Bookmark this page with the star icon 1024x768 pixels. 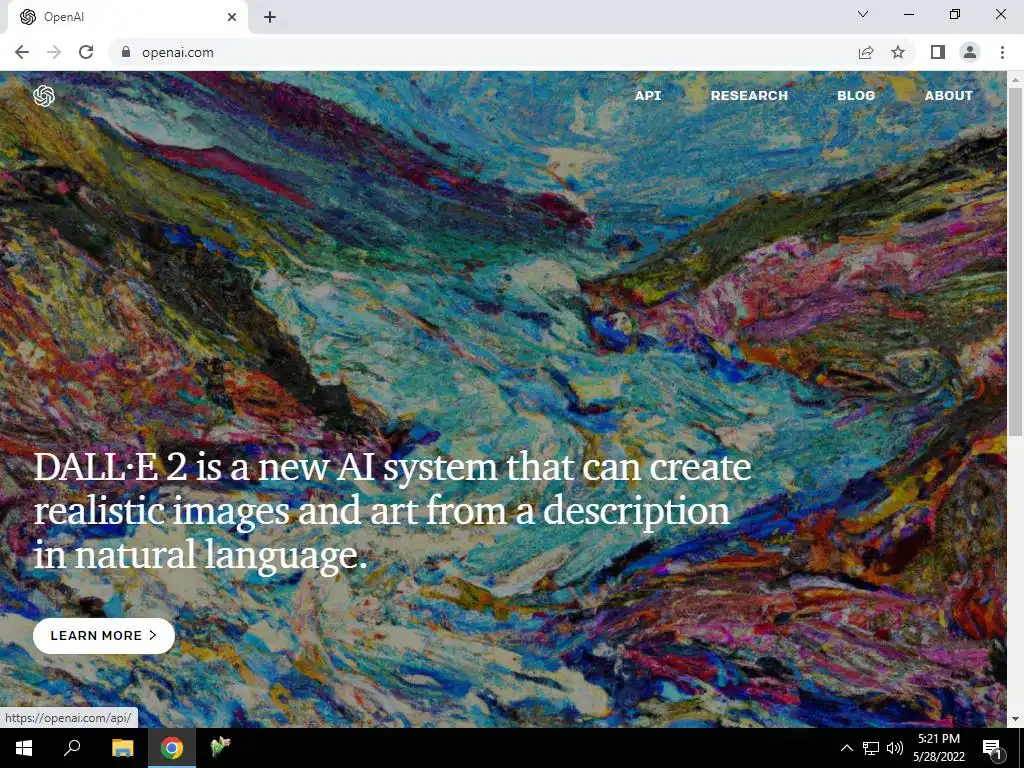pos(898,52)
